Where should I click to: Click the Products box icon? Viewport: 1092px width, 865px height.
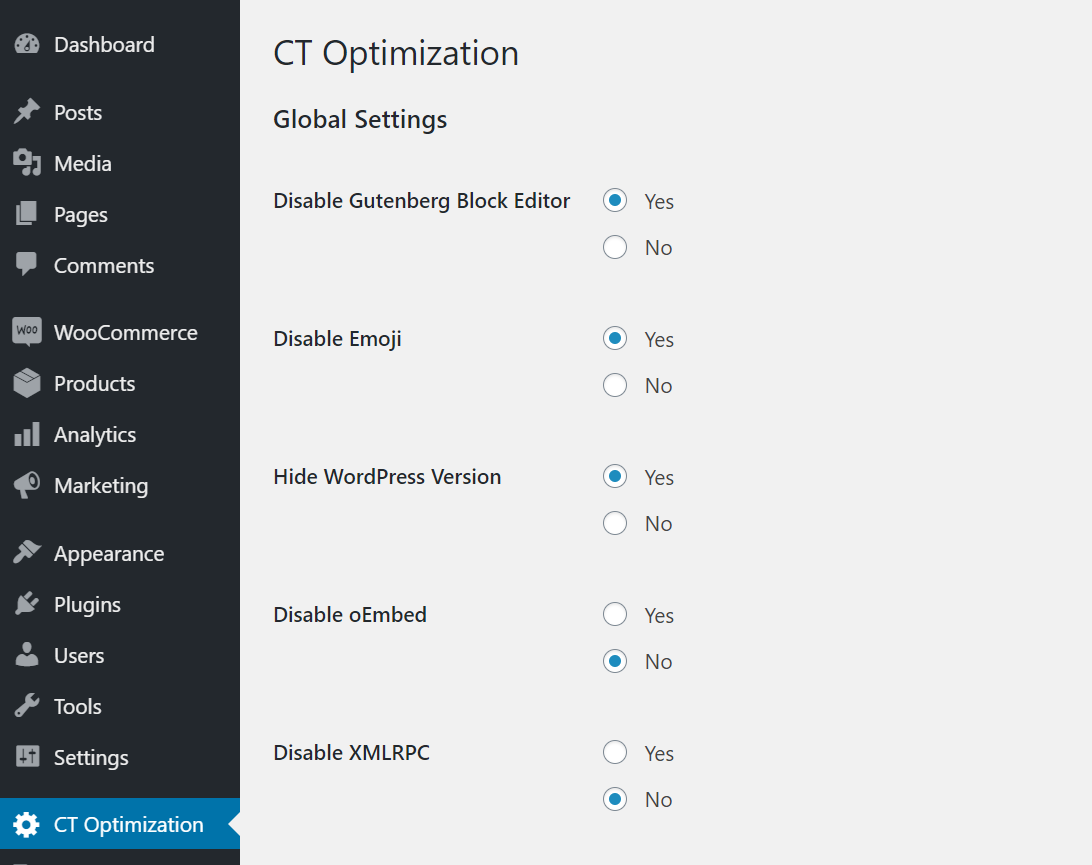[27, 383]
